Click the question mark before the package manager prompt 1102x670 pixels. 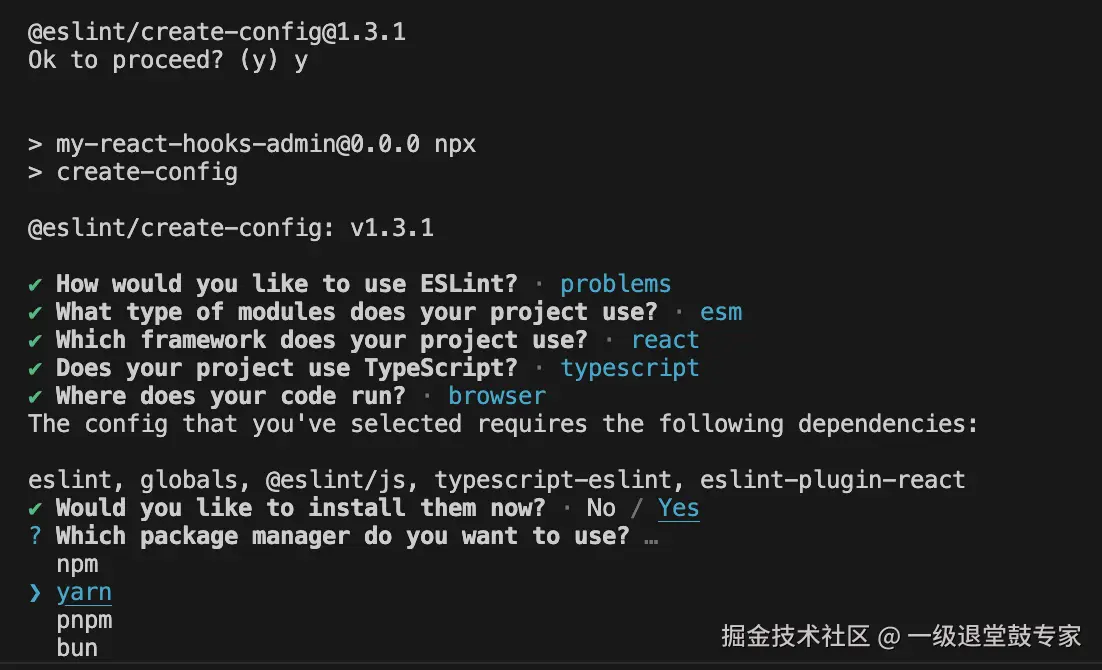pos(35,536)
